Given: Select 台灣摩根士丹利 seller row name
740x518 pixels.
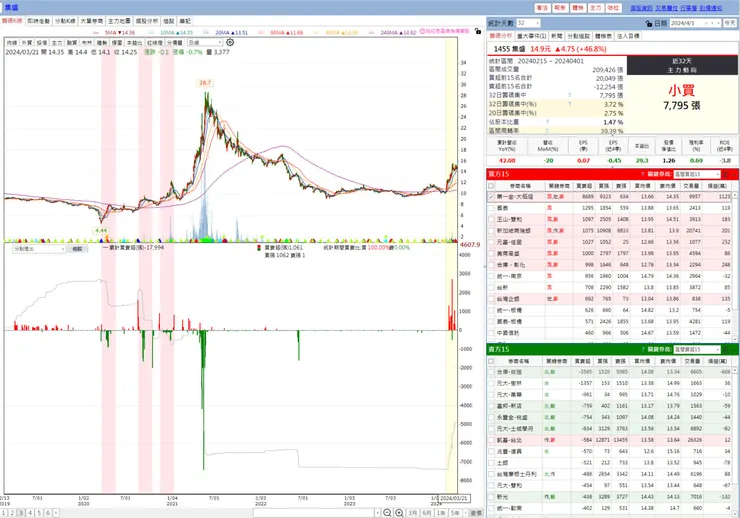Looking at the screenshot, I should pos(516,474).
